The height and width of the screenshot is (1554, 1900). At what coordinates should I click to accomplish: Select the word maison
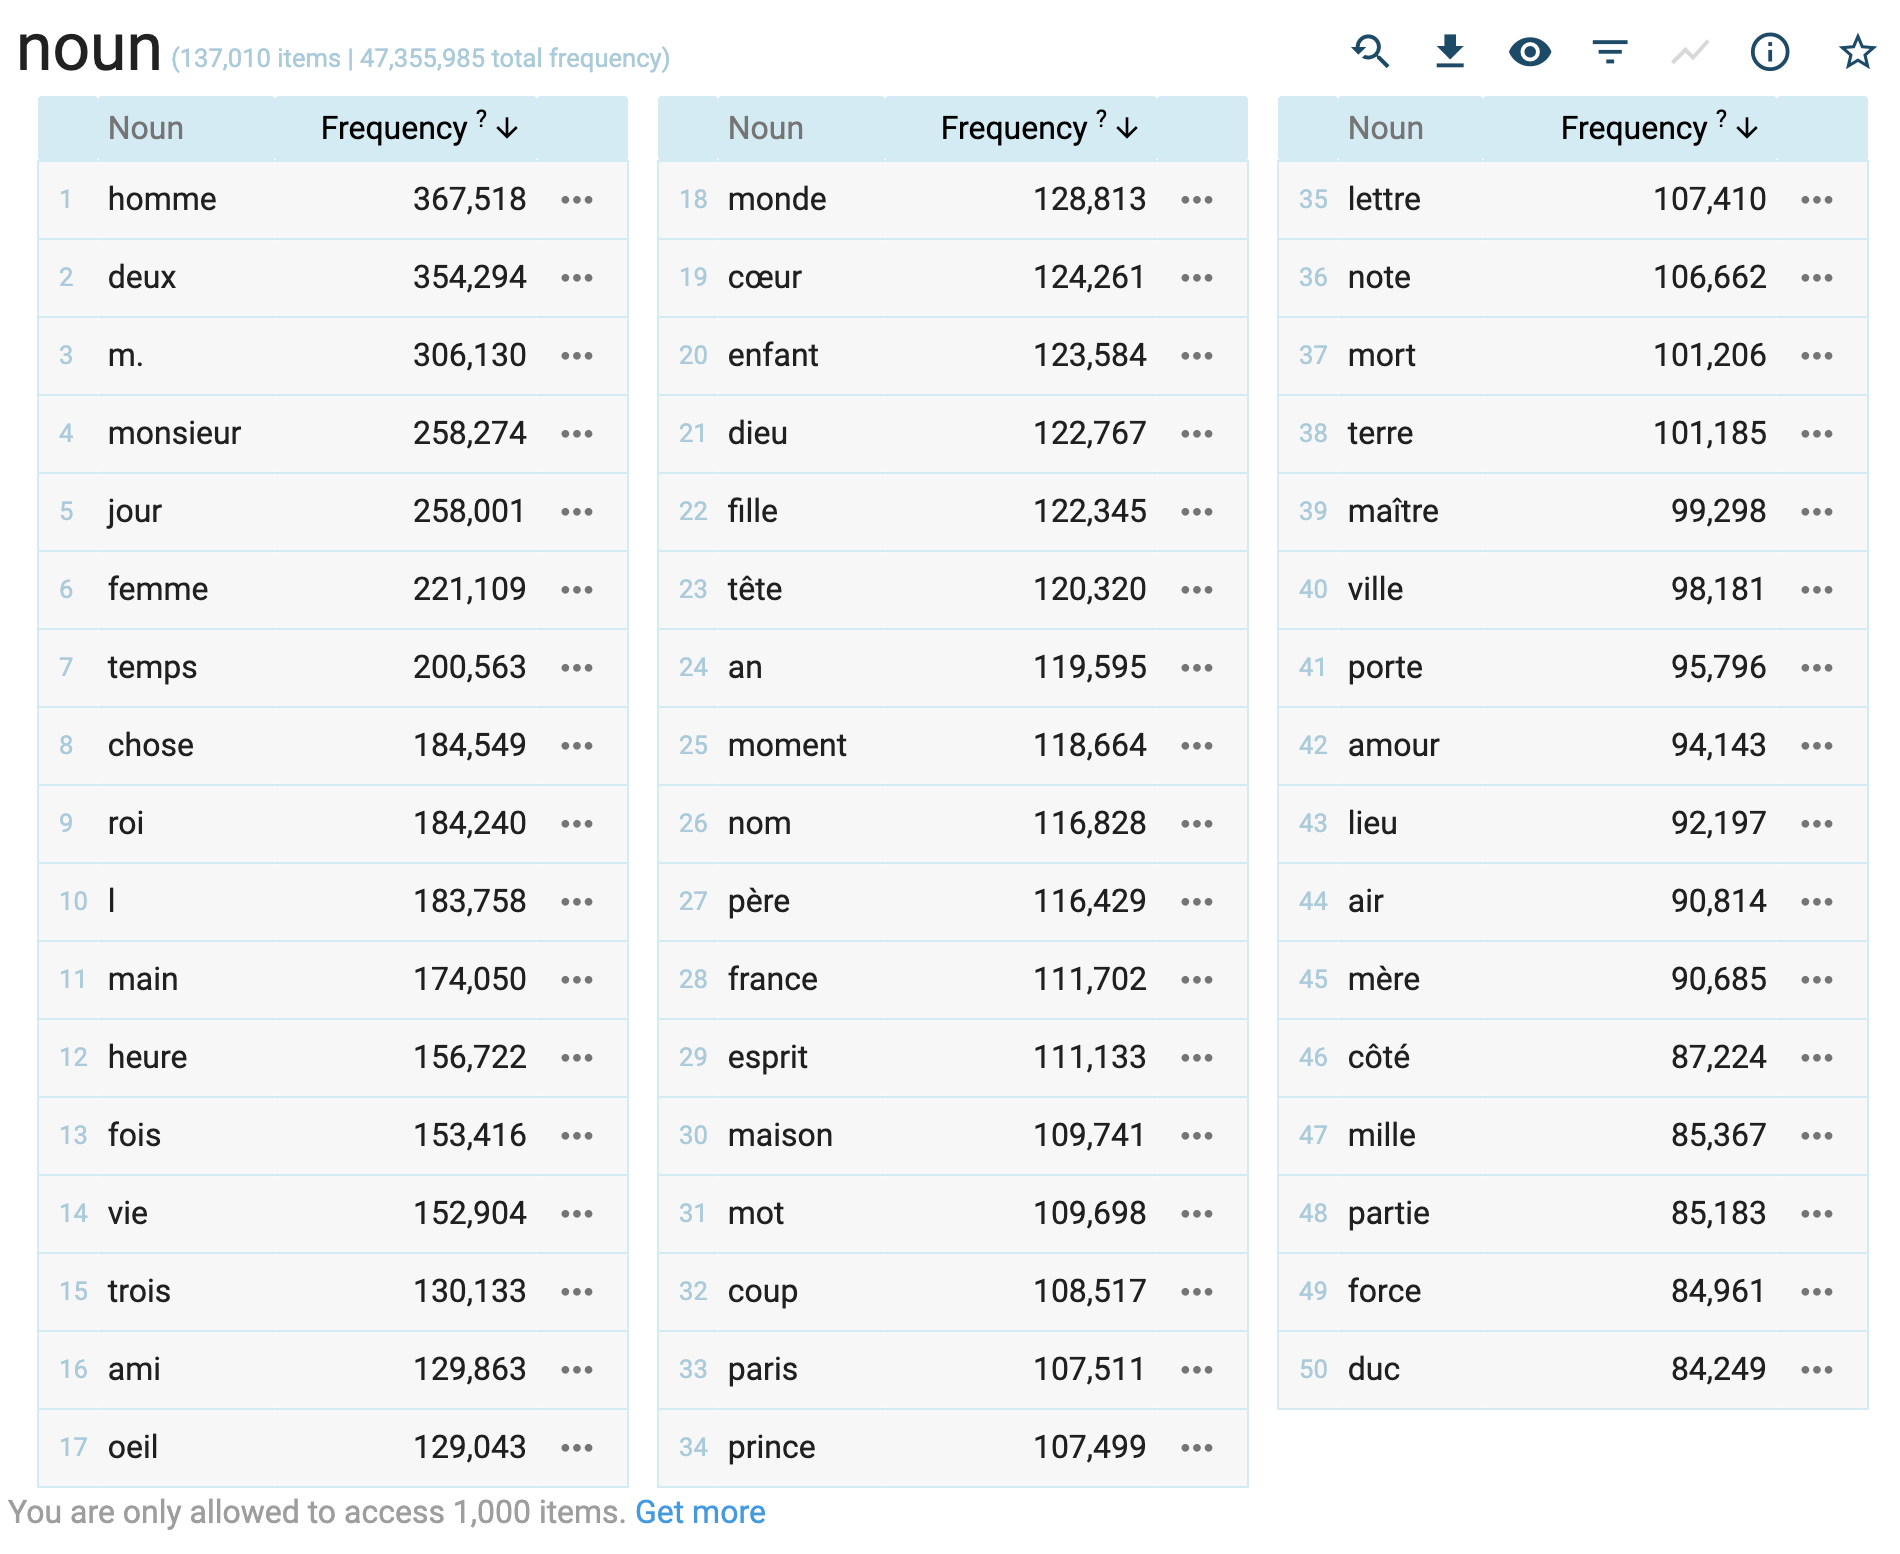780,1136
